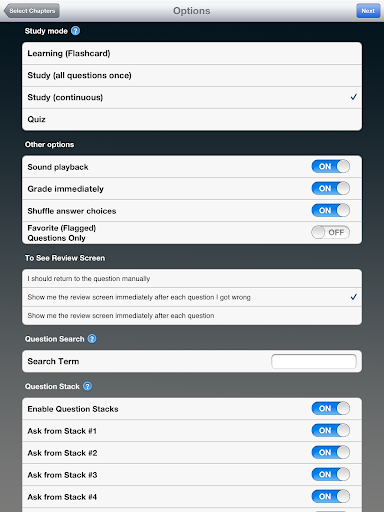384x512 pixels.
Task: Select 'I should return to the question manually'
Action: 192,279
